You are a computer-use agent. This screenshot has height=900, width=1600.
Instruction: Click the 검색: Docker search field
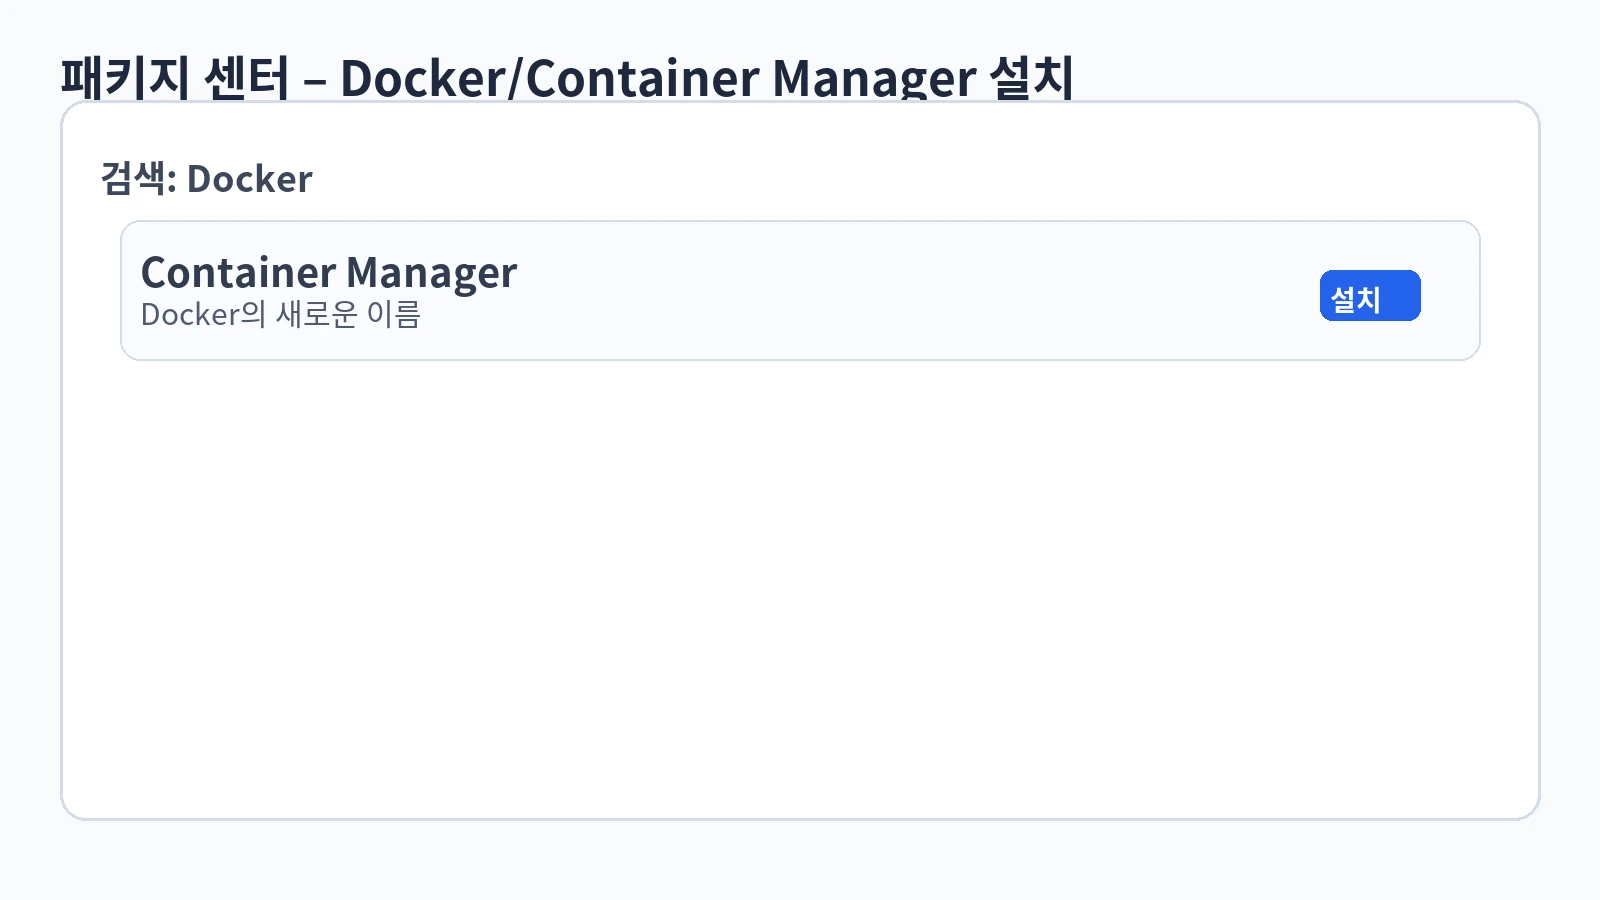(207, 179)
